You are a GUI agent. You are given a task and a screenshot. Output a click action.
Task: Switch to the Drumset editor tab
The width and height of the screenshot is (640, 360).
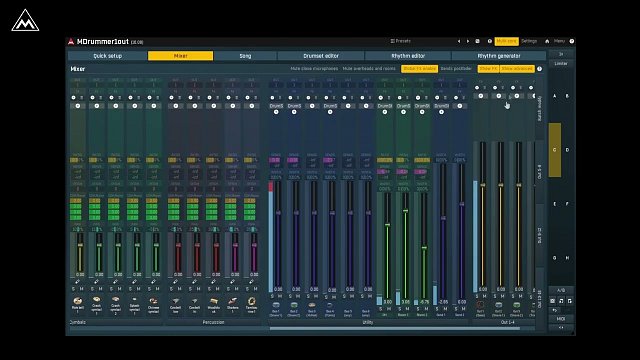coord(321,56)
